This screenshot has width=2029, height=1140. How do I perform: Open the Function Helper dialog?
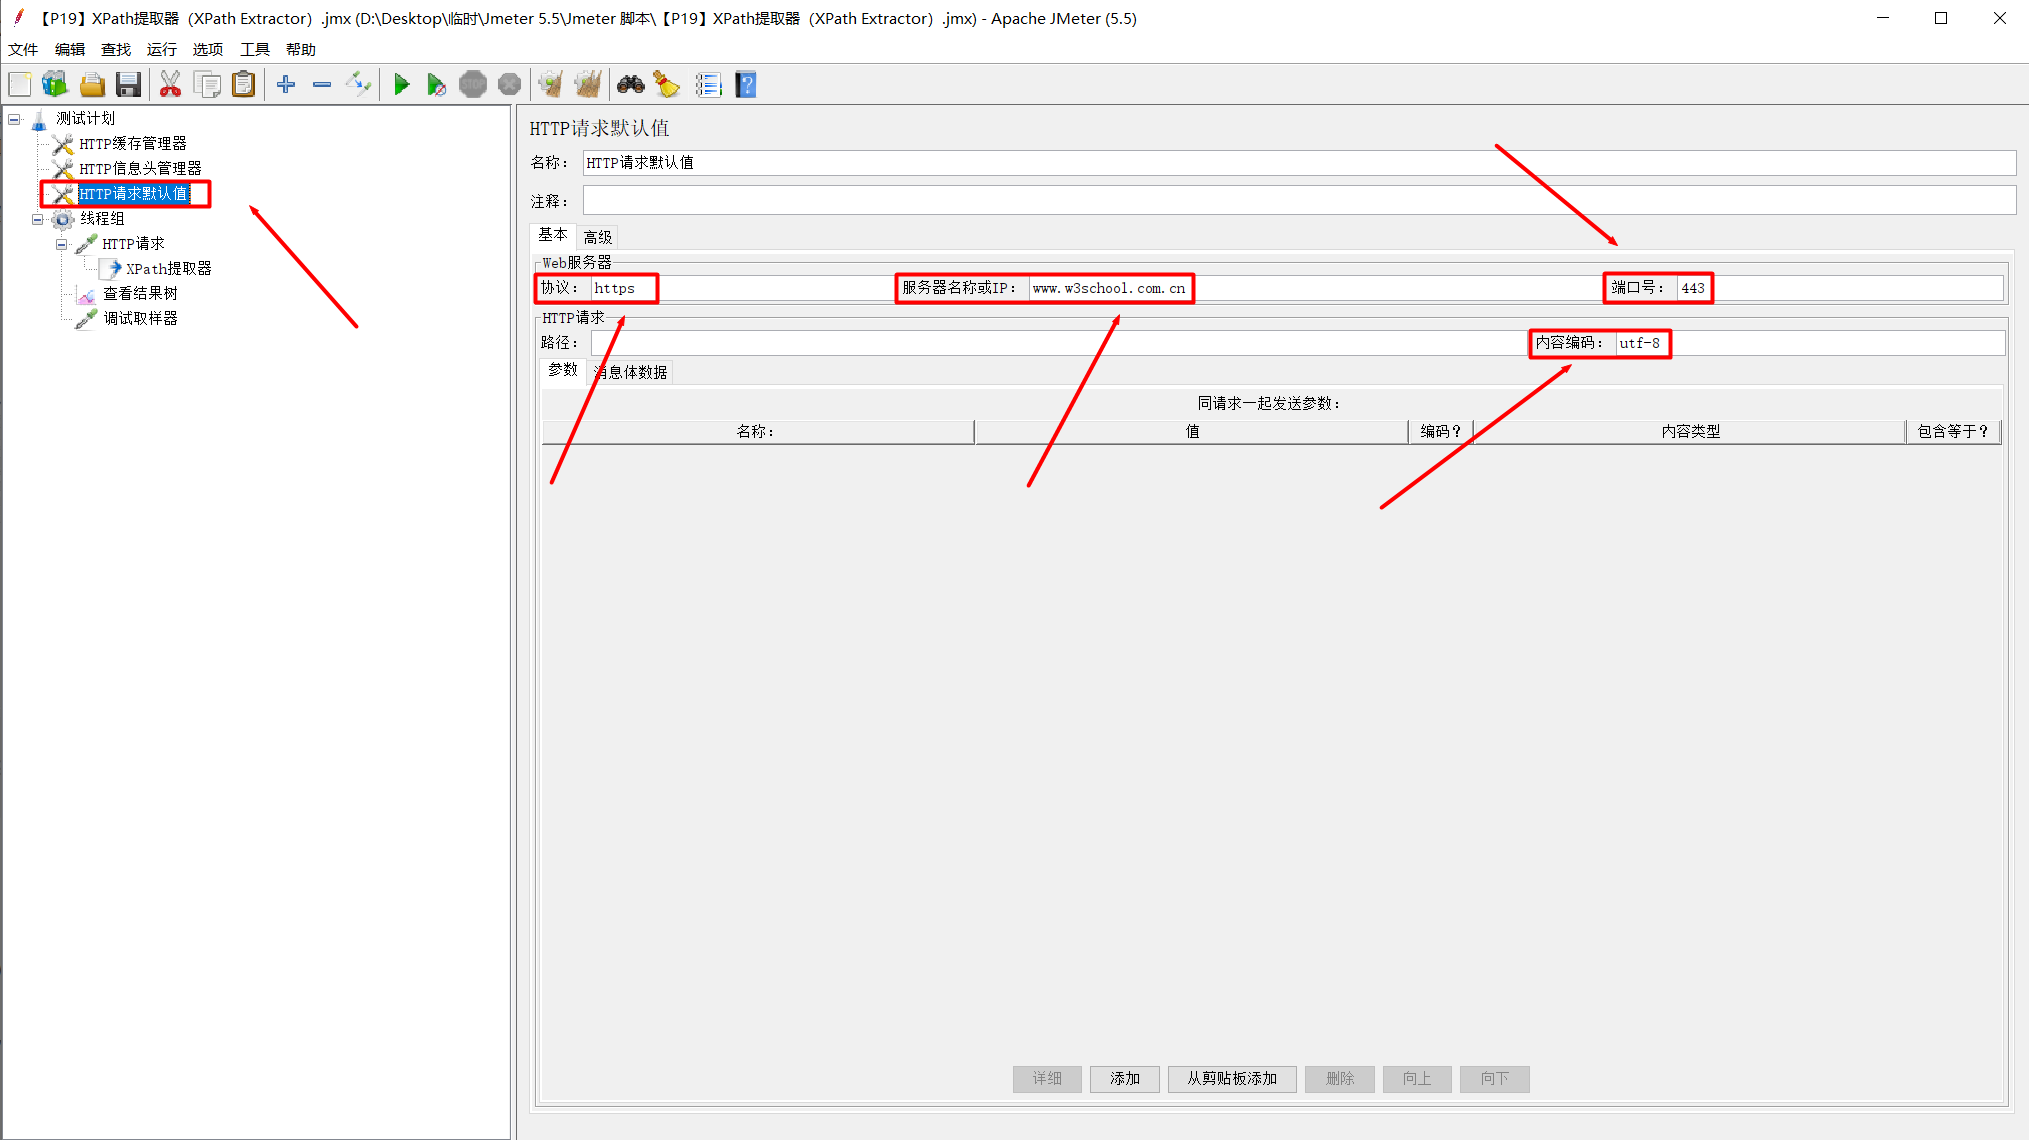(x=708, y=84)
